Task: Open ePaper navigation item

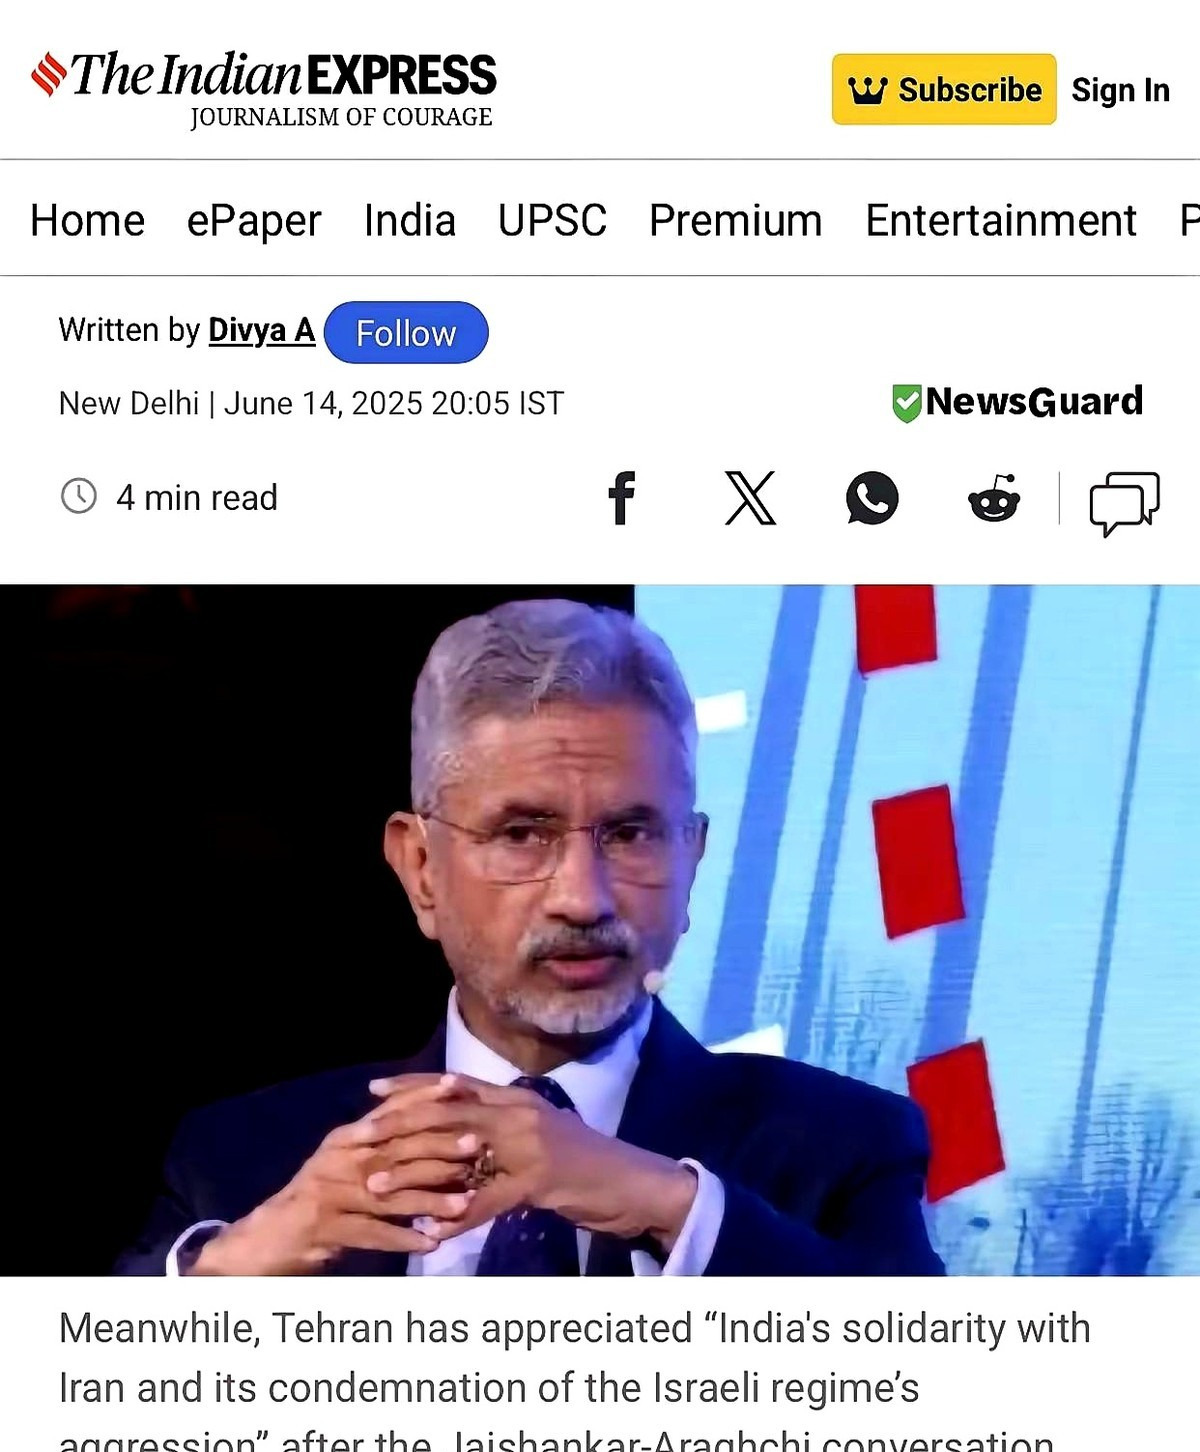Action: 254,220
